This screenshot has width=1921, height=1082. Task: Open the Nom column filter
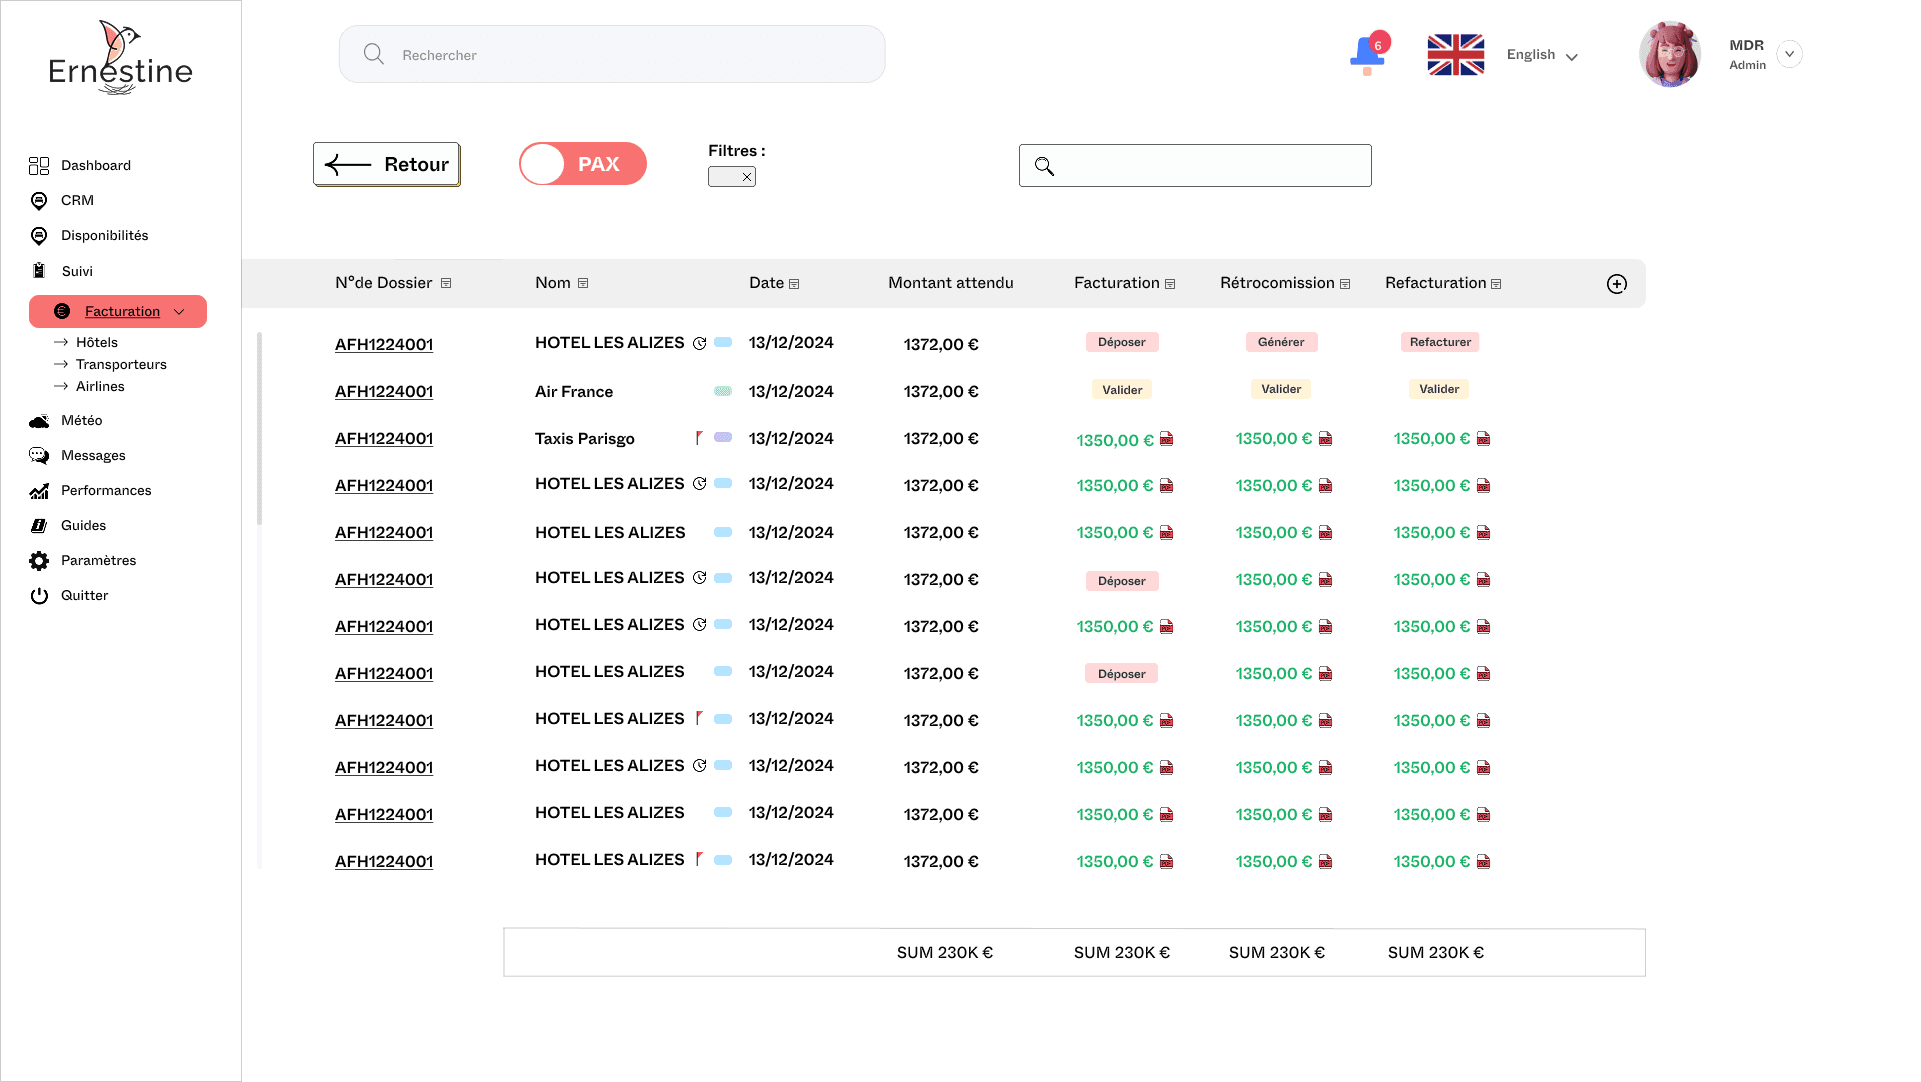tap(583, 284)
